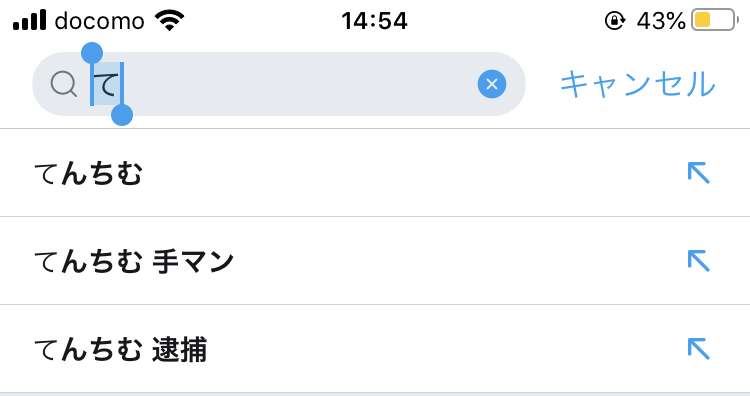Tap the battery indicator icon
This screenshot has width=750, height=396.
pos(715,20)
